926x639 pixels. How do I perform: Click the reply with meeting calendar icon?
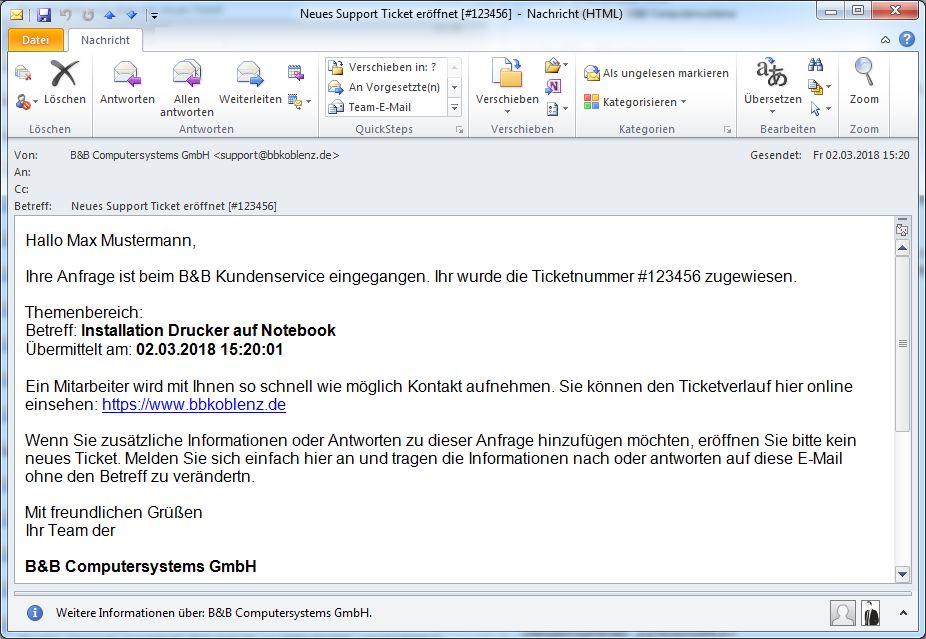pos(295,73)
